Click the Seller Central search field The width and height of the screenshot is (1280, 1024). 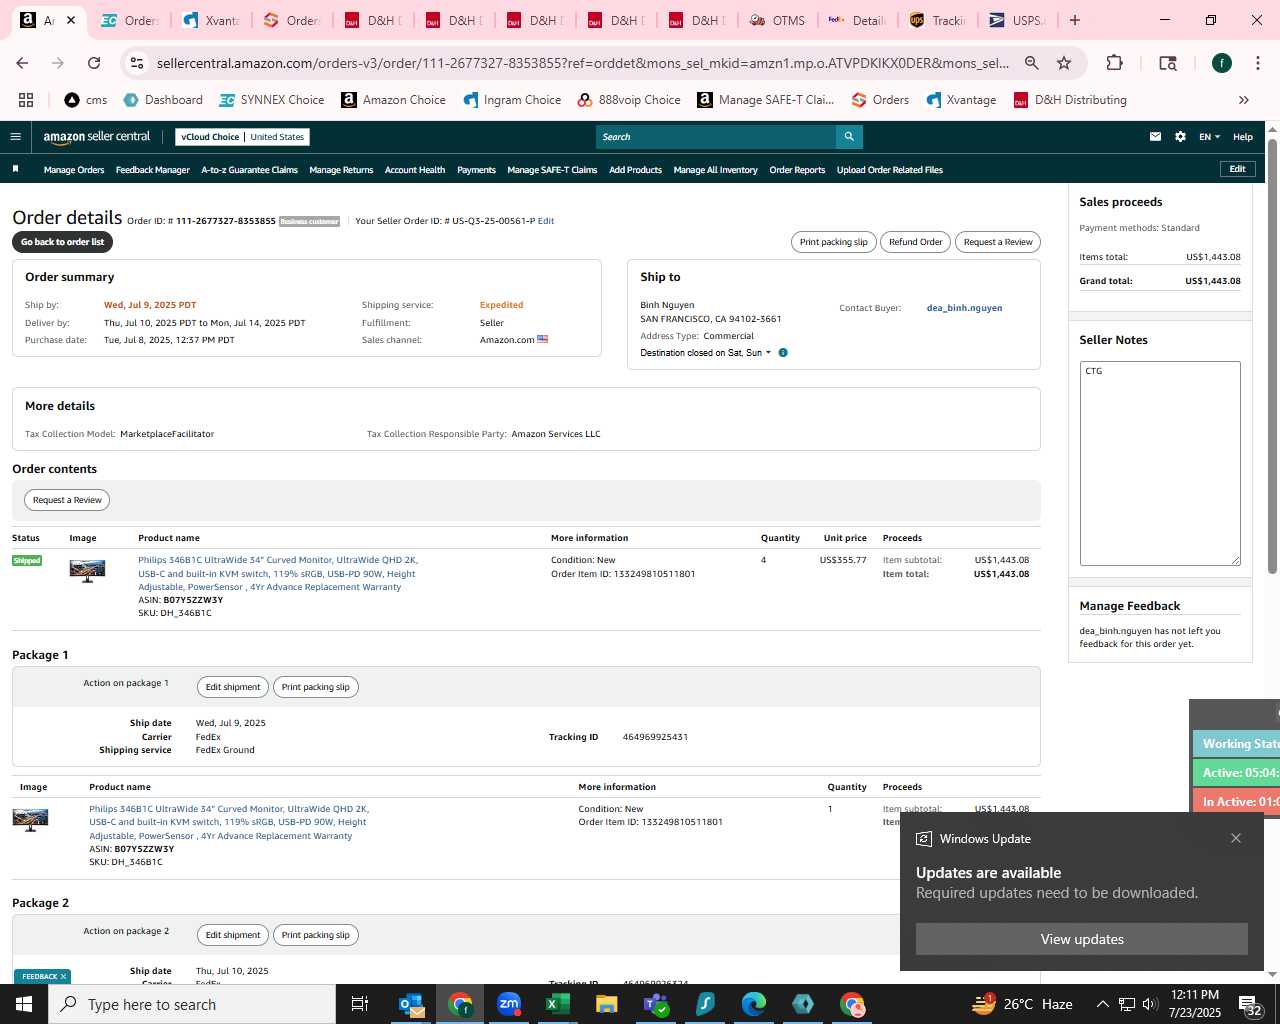pyautogui.click(x=716, y=137)
